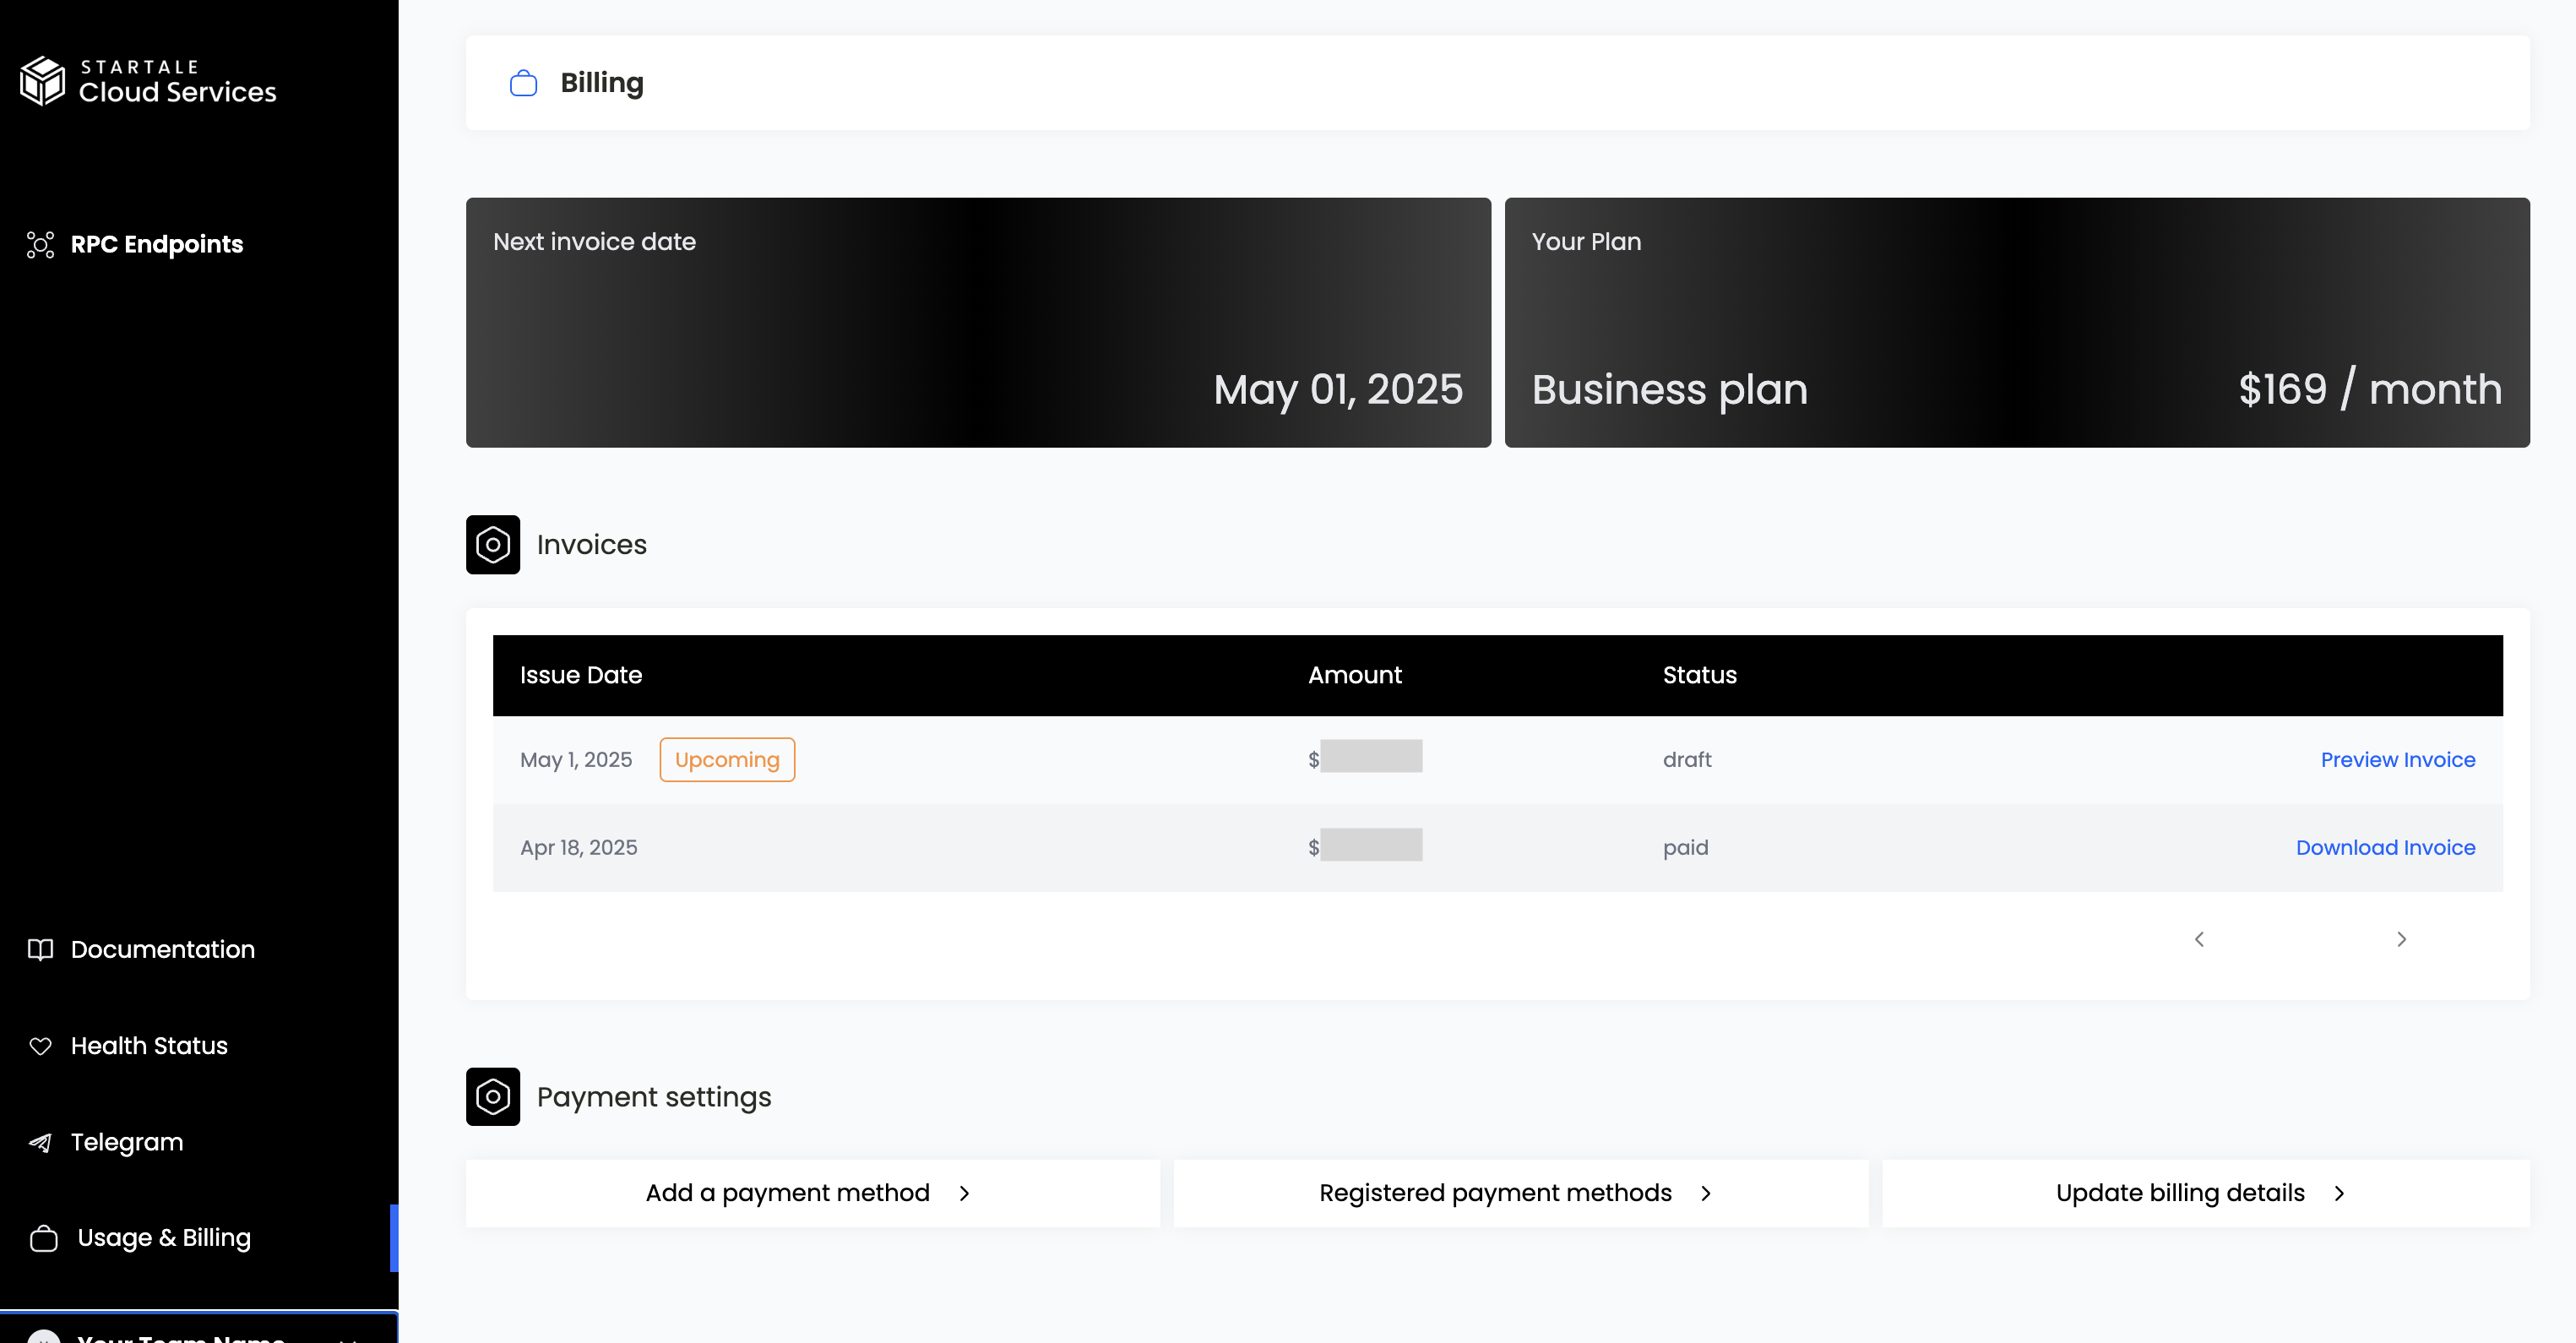Click the orange Upcoming badge
Screen dimensions: 2576x1343
[x=727, y=760]
